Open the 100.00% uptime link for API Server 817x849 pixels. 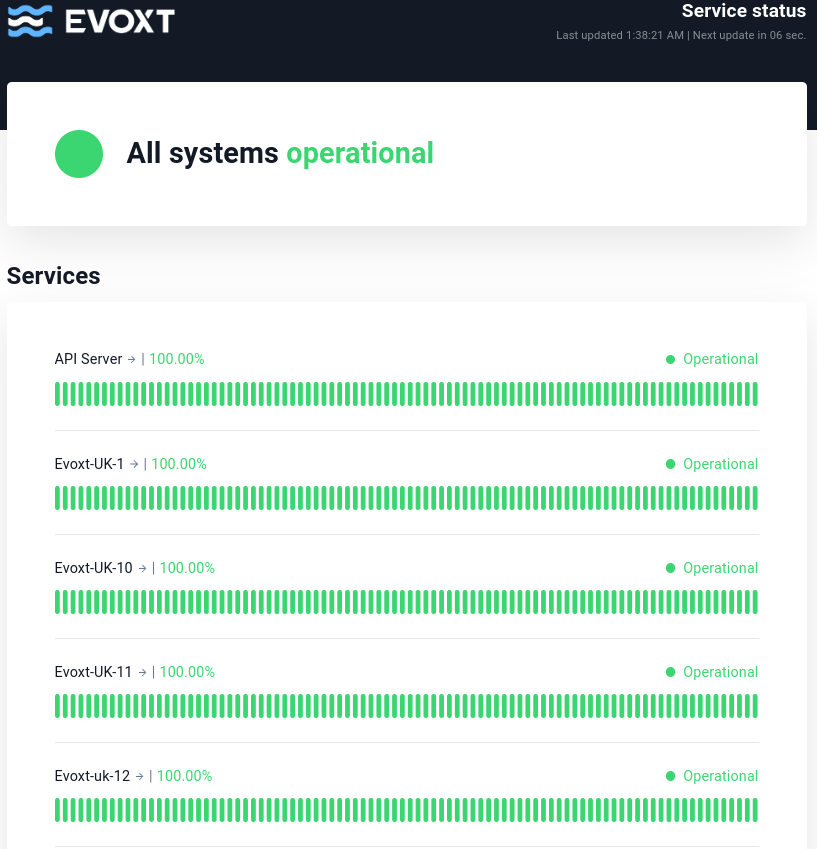pos(176,359)
